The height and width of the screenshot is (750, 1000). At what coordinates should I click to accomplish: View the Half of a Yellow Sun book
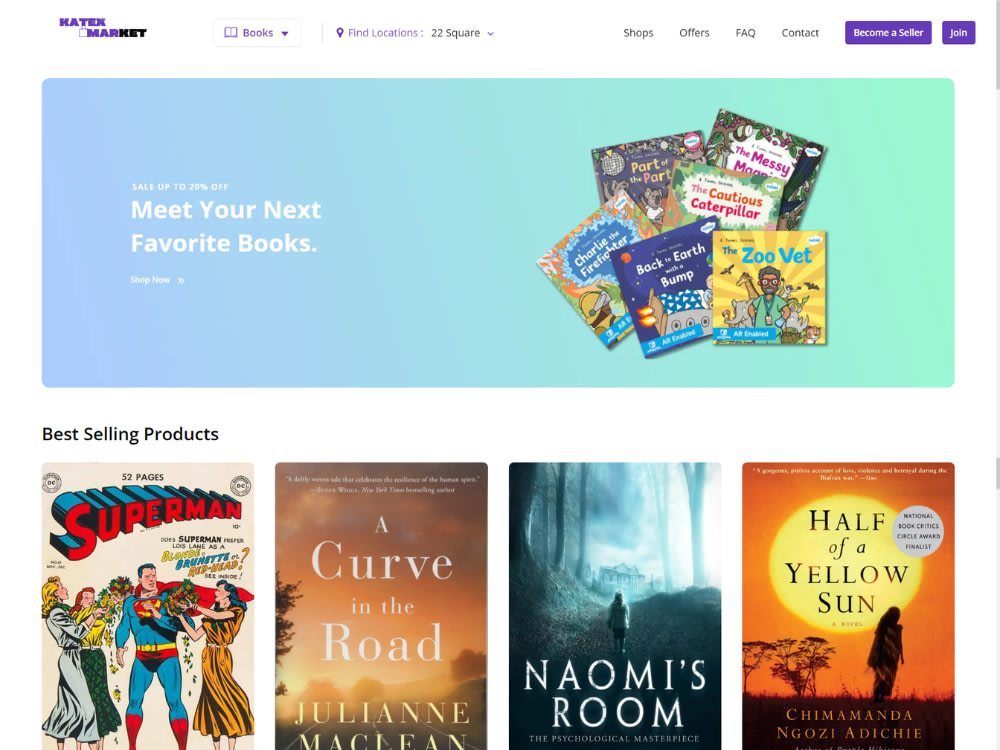point(848,606)
